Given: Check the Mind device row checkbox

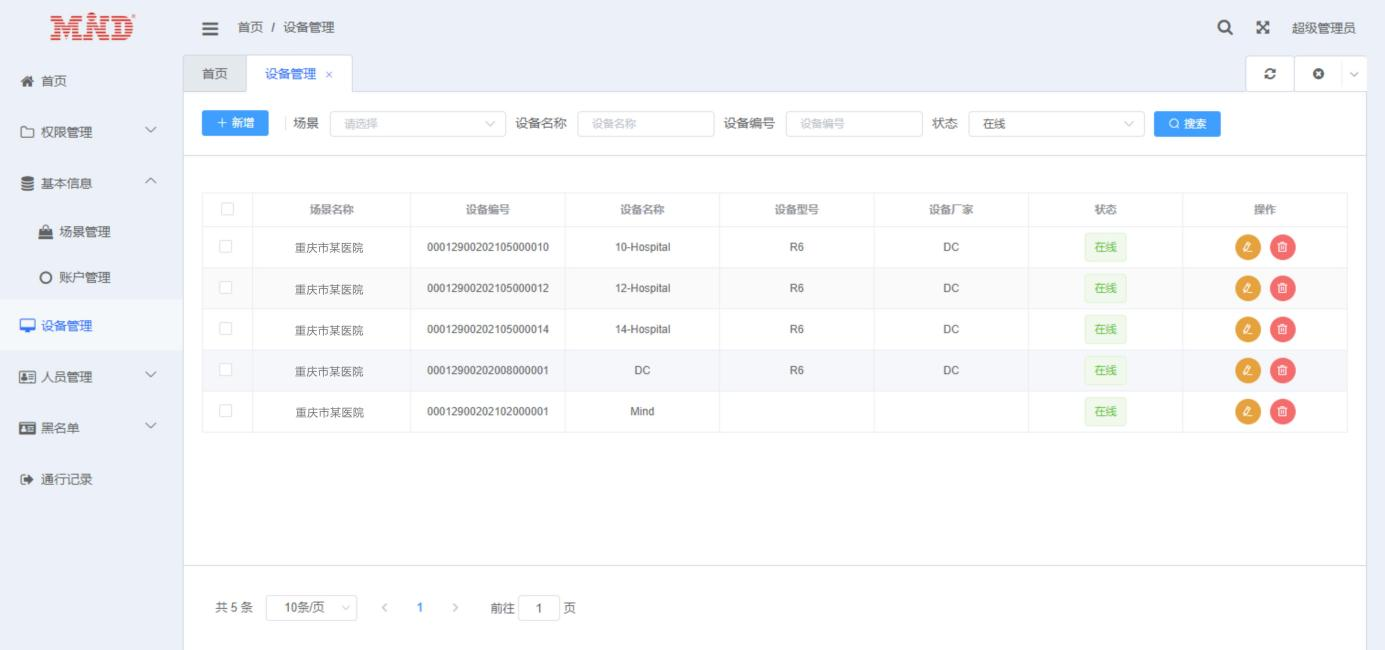Looking at the screenshot, I should 227,410.
